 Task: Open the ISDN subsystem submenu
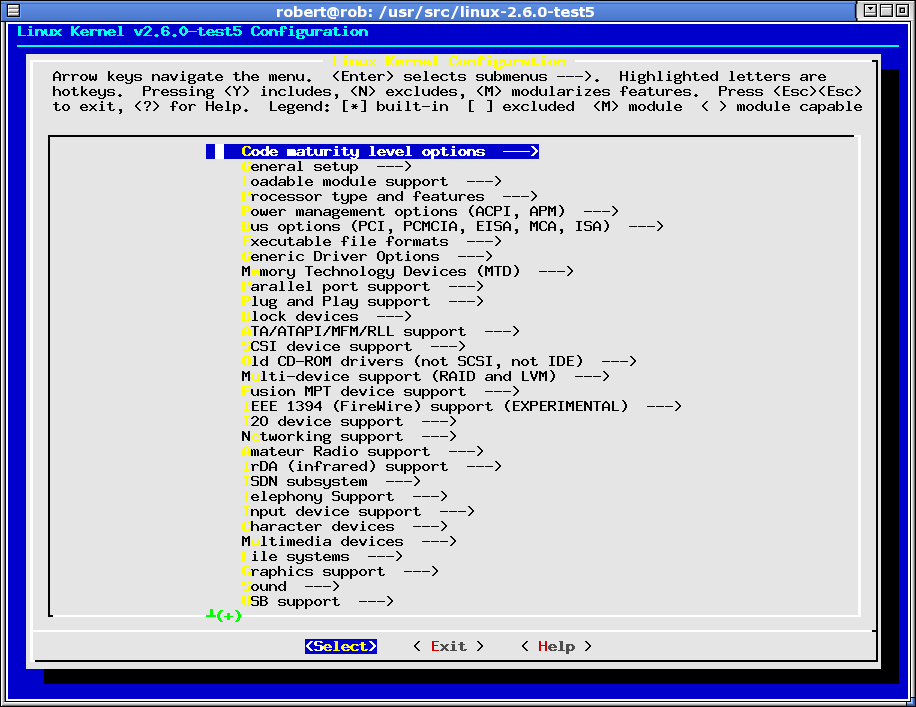pos(331,482)
